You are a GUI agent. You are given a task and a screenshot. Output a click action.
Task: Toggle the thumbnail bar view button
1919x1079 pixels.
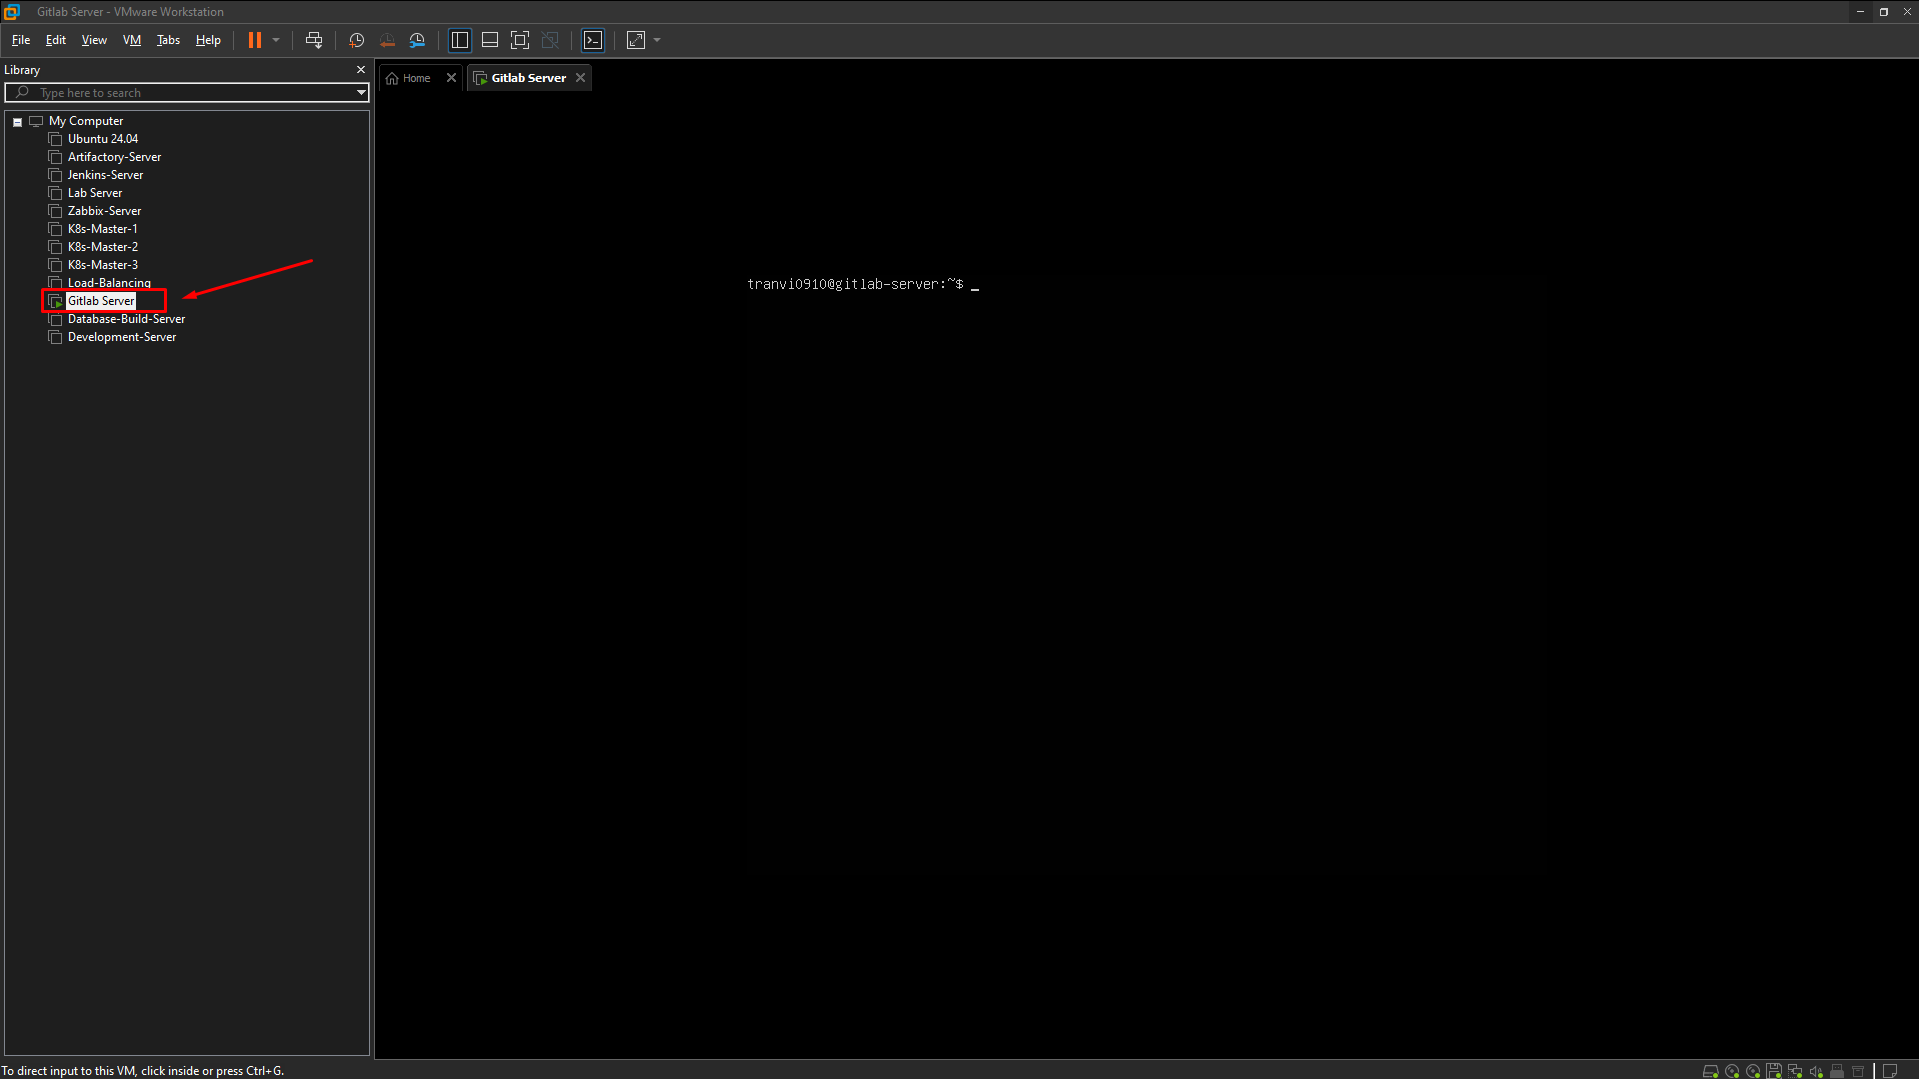click(490, 40)
